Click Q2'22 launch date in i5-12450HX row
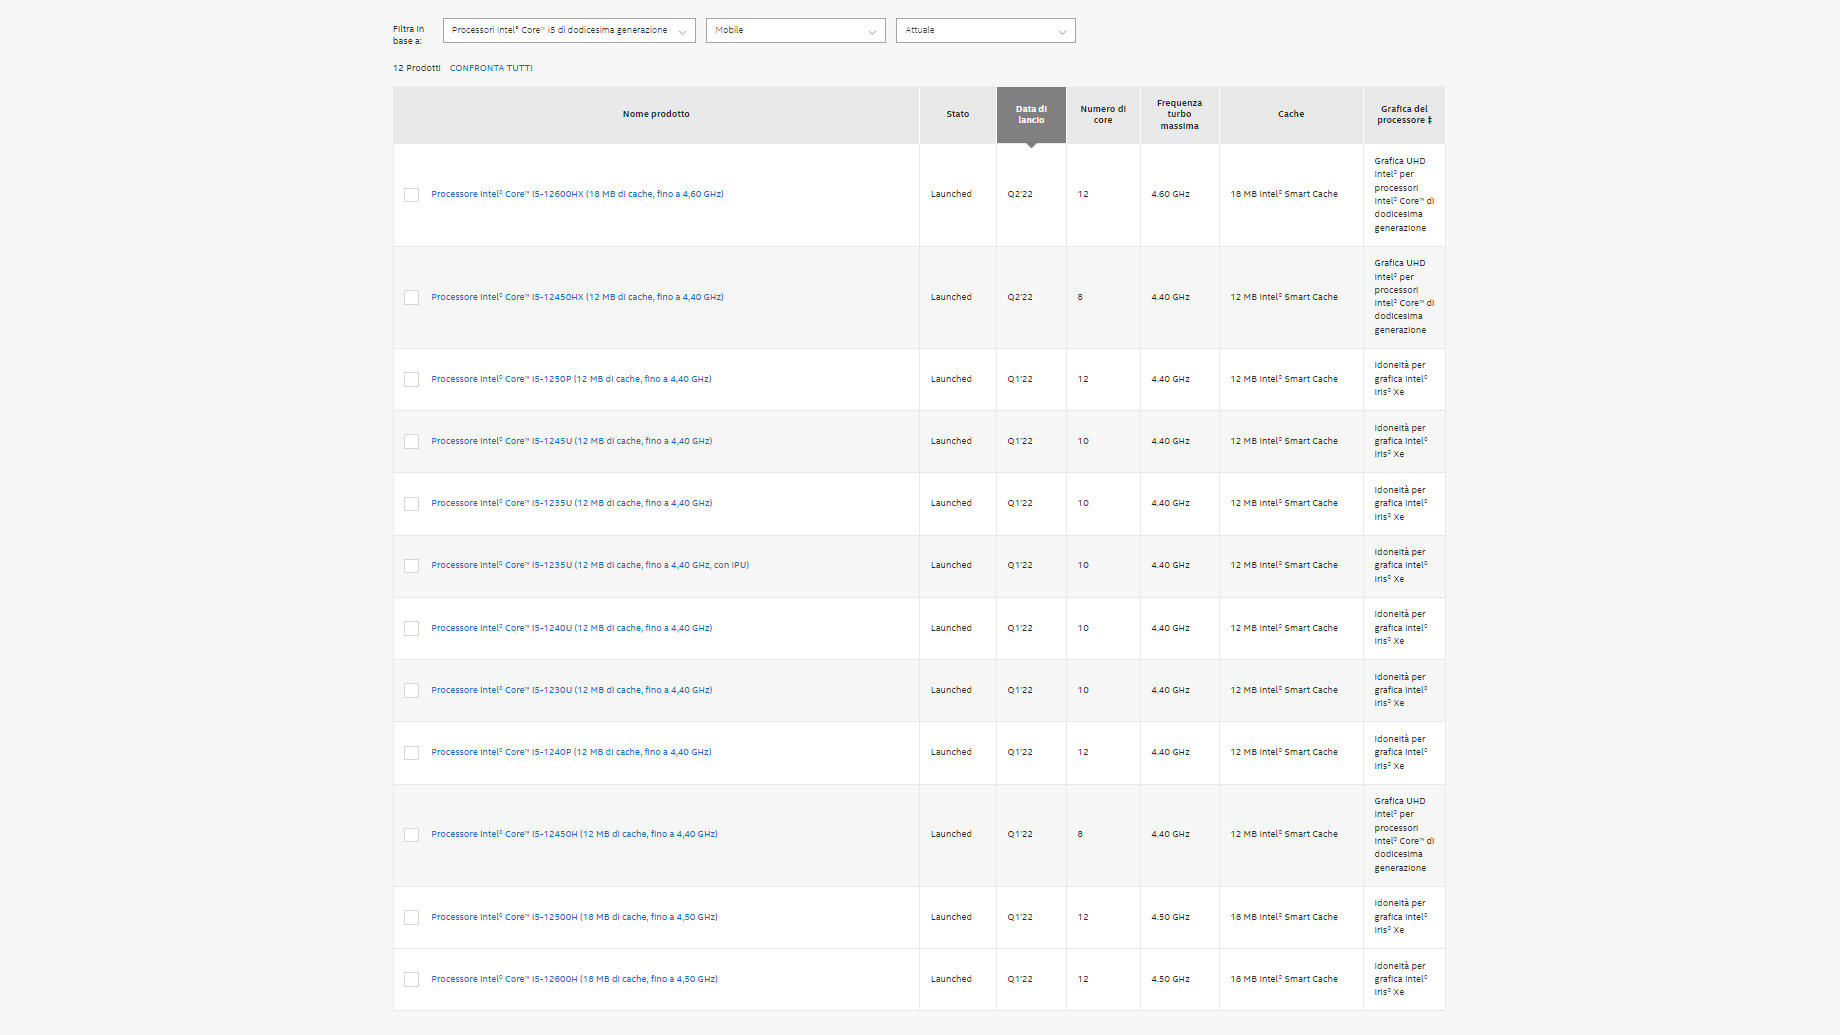This screenshot has height=1035, width=1840. [1020, 297]
